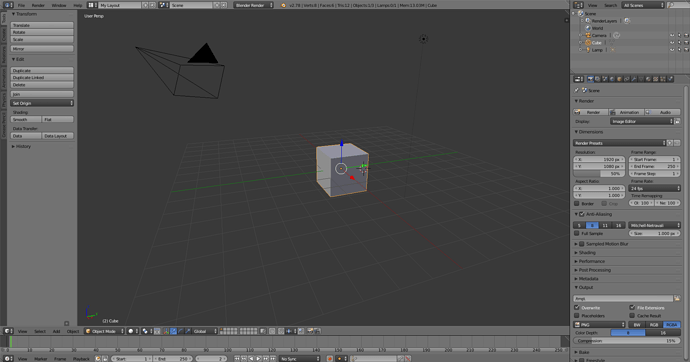Click the output folder browse icon
The height and width of the screenshot is (362, 690).
pos(677,299)
